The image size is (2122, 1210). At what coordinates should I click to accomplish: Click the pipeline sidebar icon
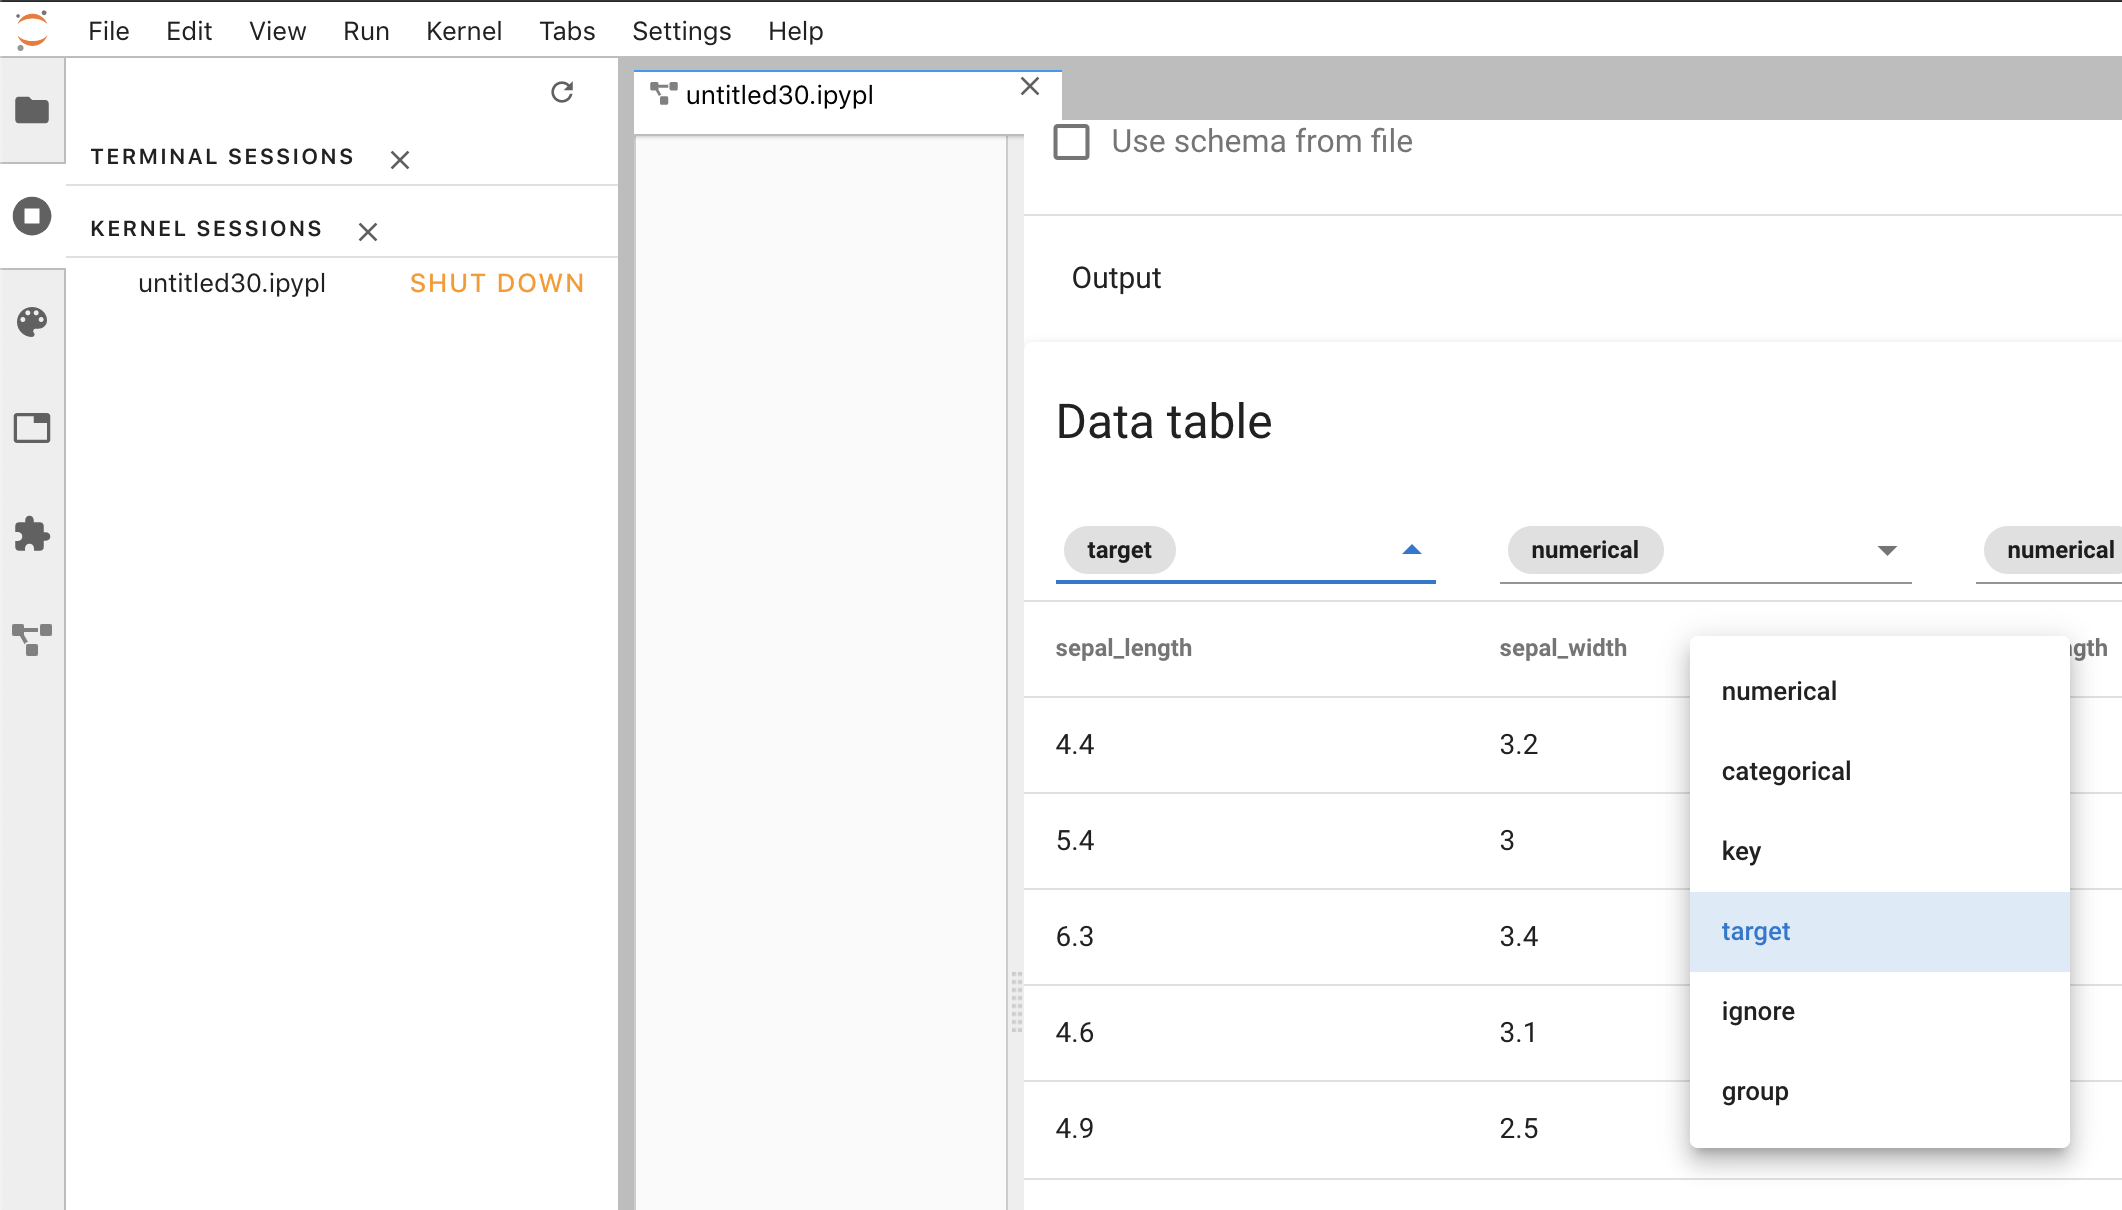click(x=32, y=640)
